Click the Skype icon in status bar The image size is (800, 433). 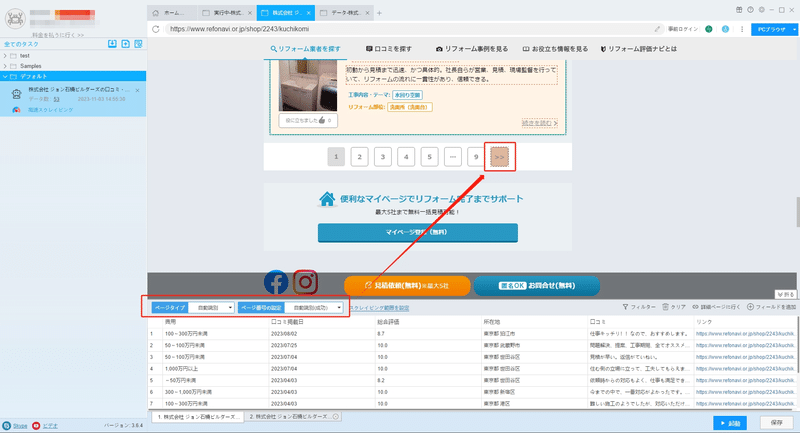tap(7, 426)
